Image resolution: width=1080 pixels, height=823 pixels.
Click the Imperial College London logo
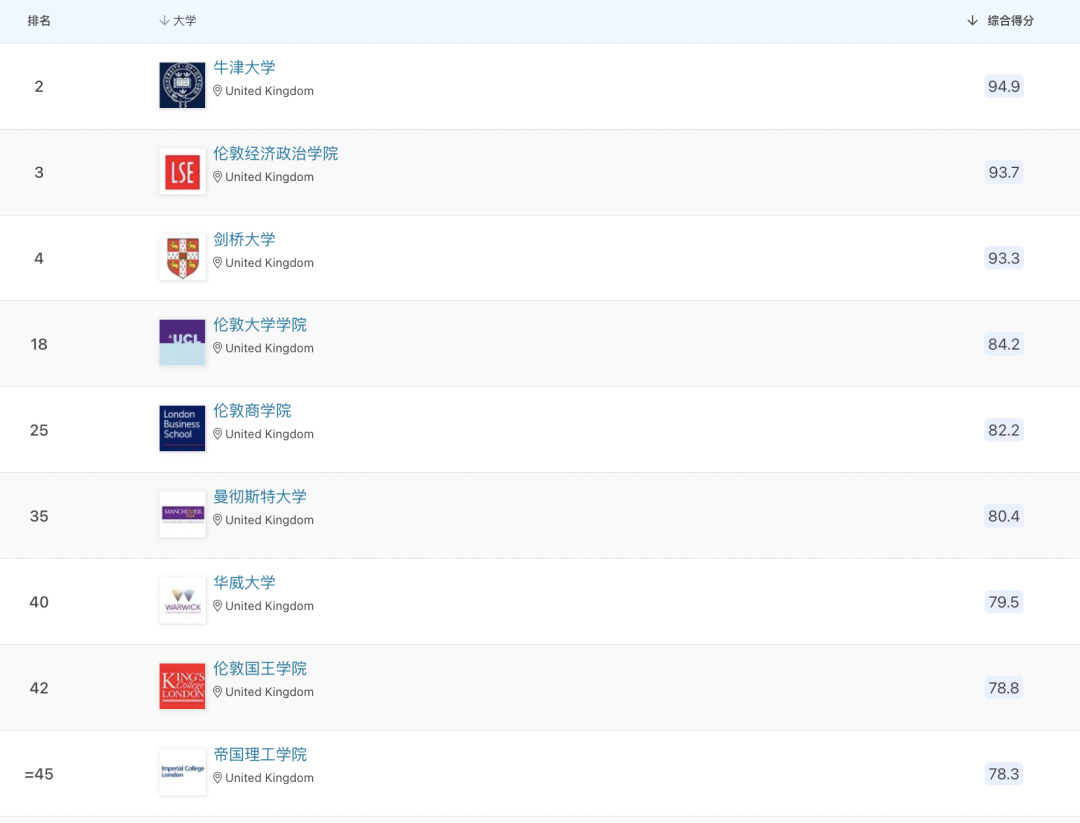click(x=183, y=773)
